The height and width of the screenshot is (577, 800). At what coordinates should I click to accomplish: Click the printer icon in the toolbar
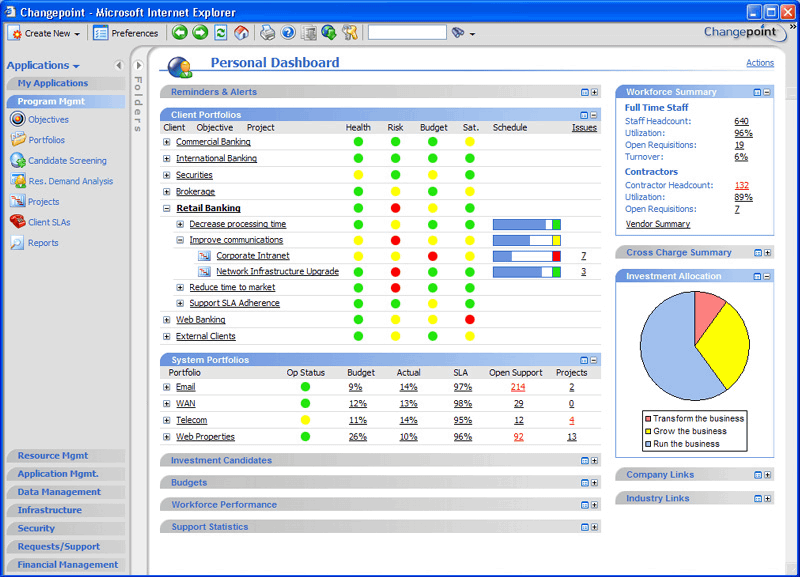(x=267, y=33)
